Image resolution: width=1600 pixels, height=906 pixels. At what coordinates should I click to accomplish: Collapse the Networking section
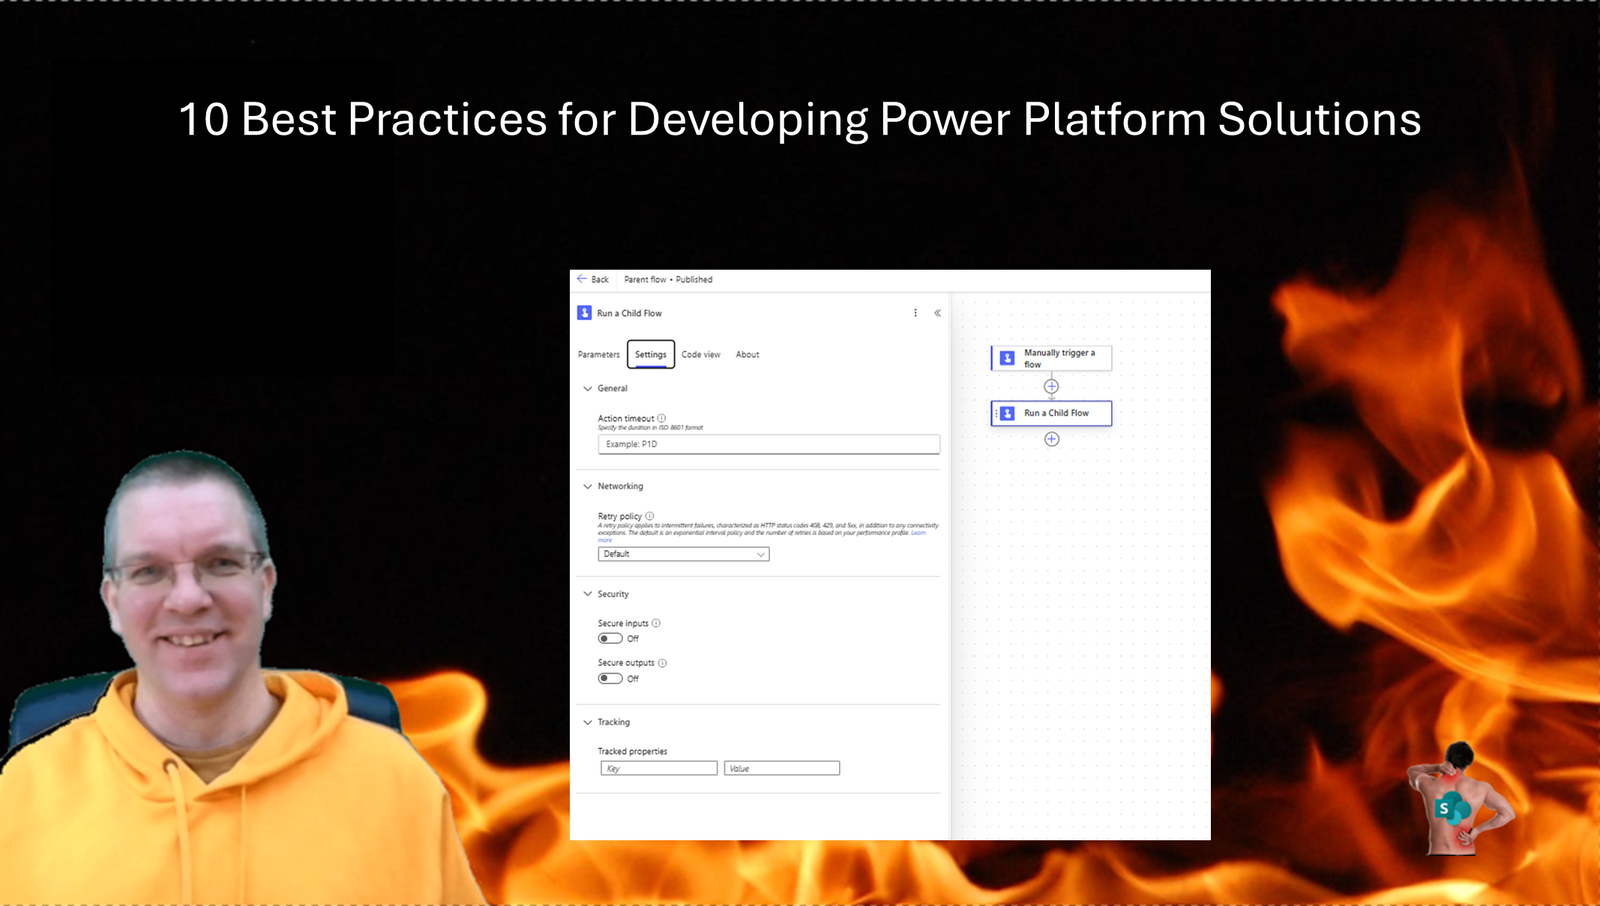tap(588, 486)
